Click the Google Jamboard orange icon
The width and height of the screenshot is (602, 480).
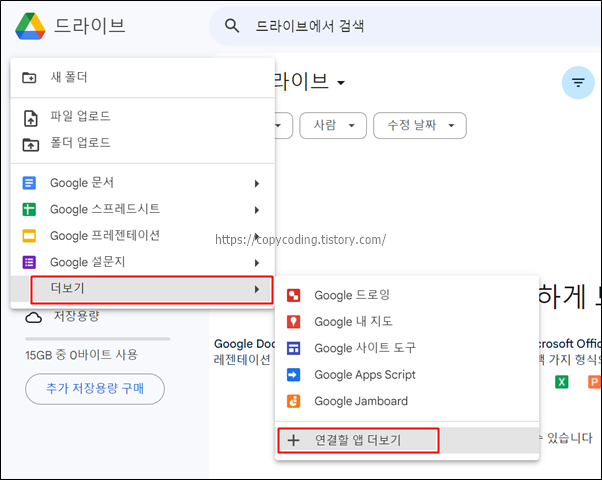point(294,401)
